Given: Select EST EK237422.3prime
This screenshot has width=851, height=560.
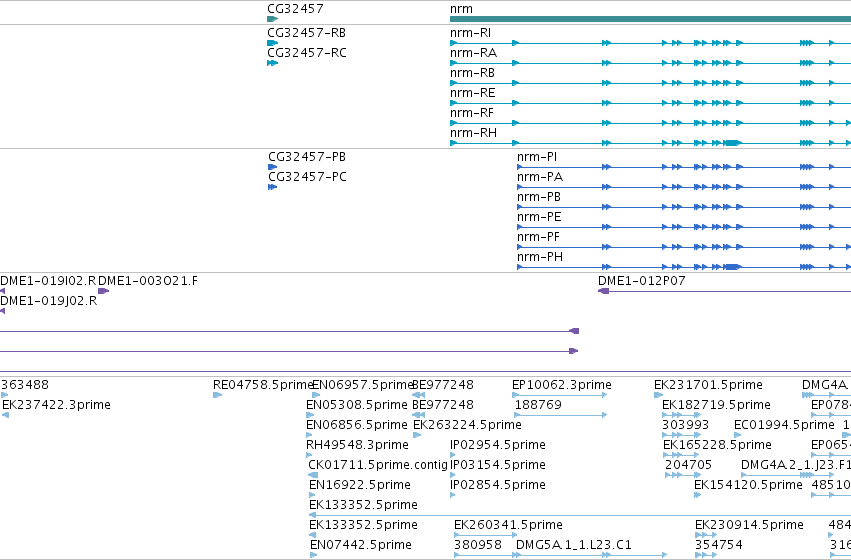Looking at the screenshot, I should [56, 405].
